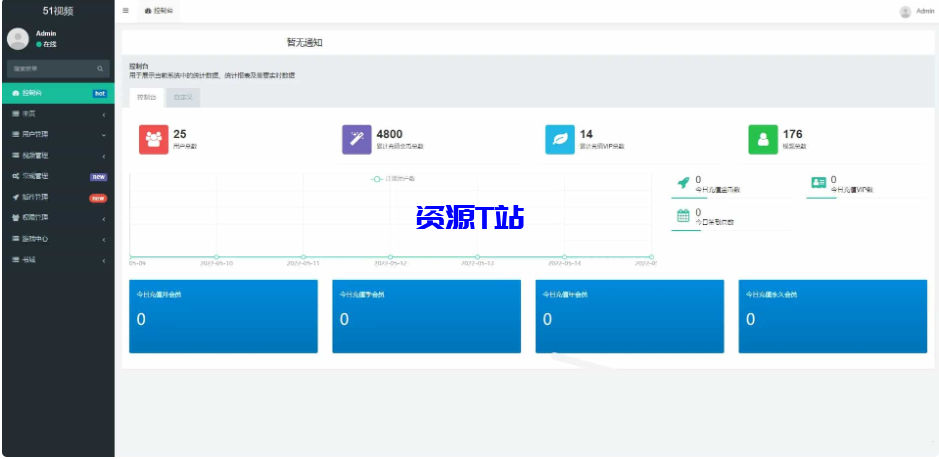Click the dashboard icon in the 控制台 sidebar row
Viewport: 939px width, 459px height.
tap(16, 93)
